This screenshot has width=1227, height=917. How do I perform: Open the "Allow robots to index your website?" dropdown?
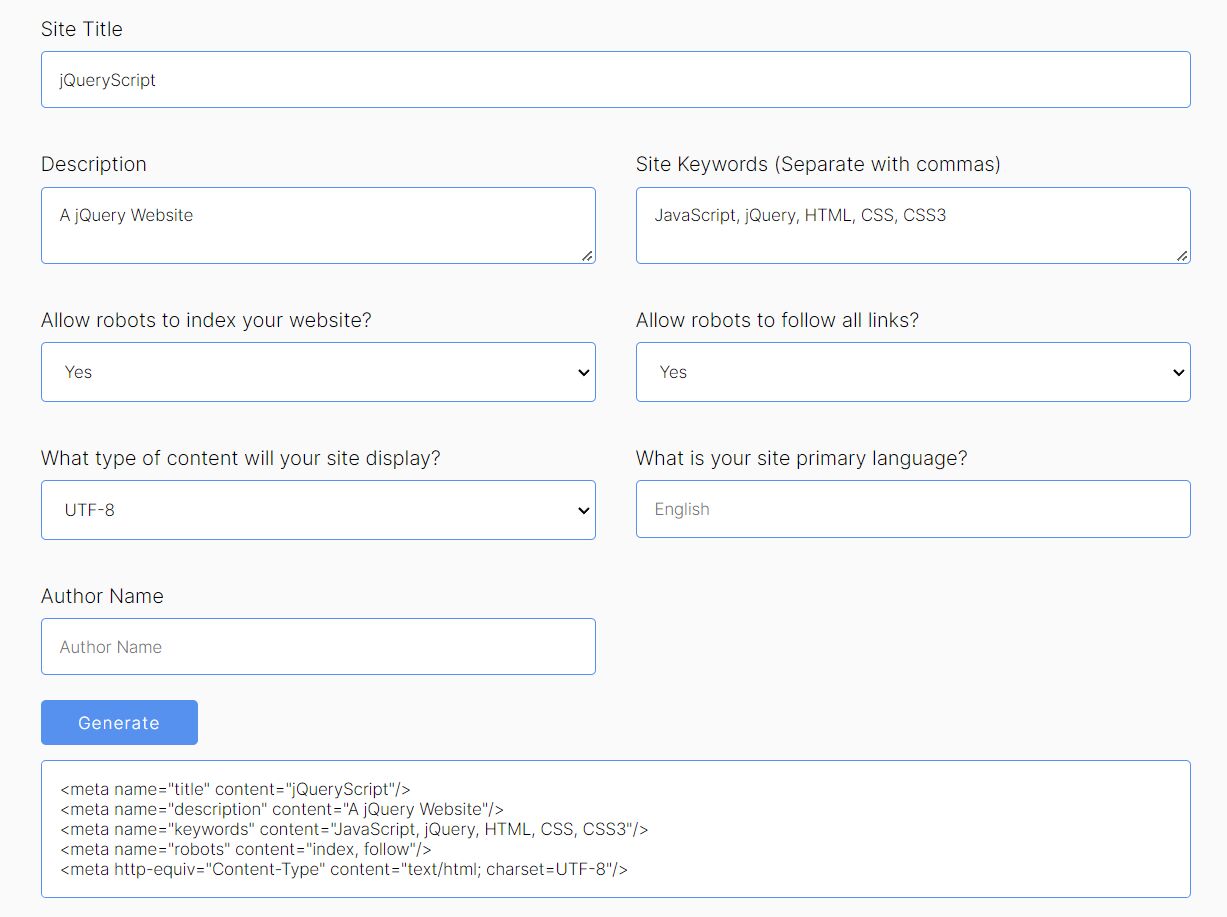coord(317,371)
